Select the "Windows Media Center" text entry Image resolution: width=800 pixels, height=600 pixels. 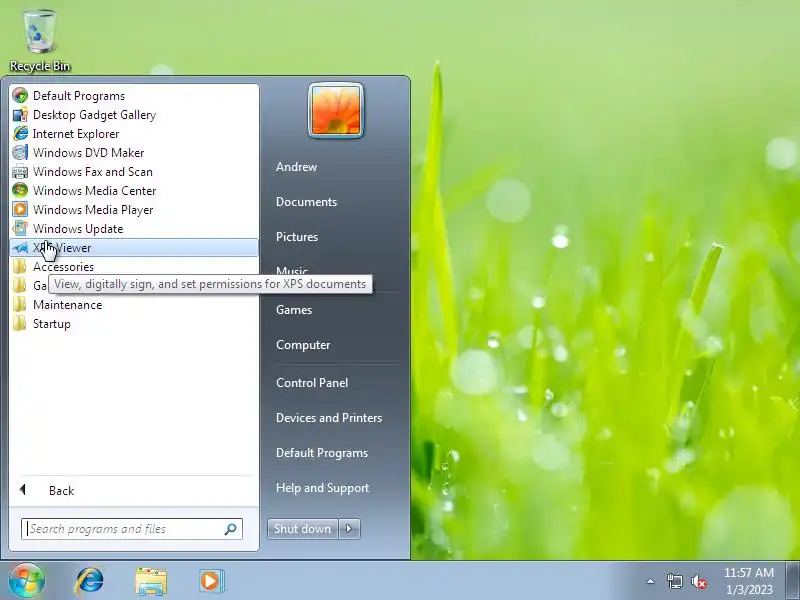tap(94, 191)
